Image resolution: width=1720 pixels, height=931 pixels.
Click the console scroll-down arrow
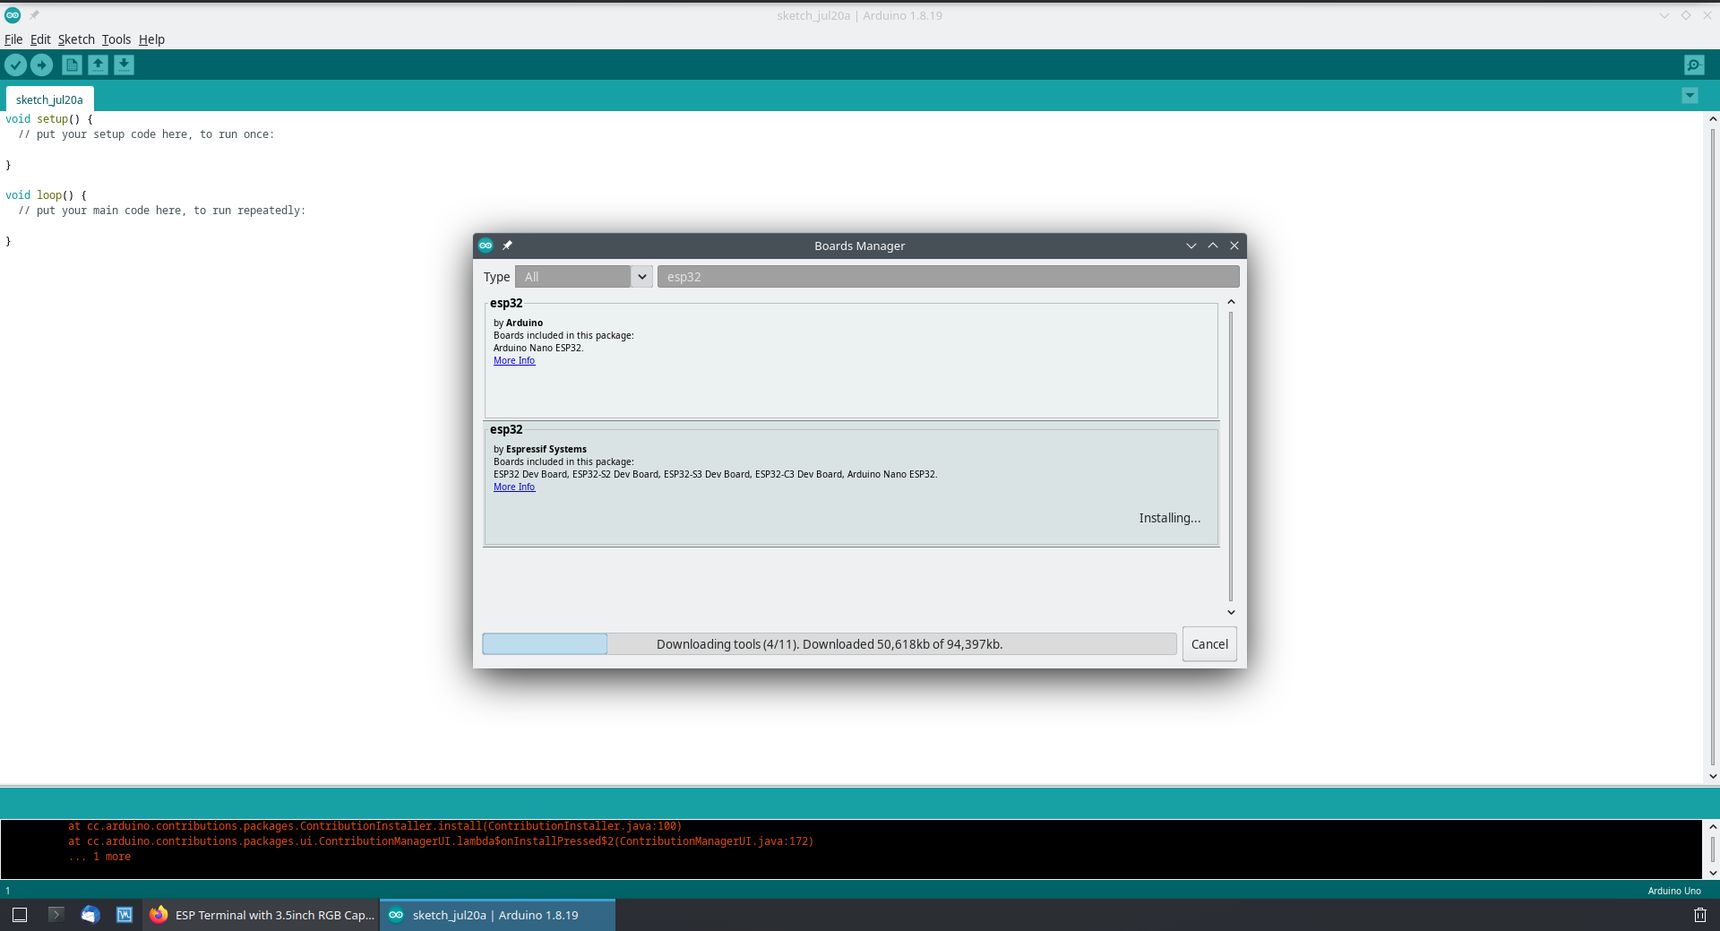tap(1712, 872)
